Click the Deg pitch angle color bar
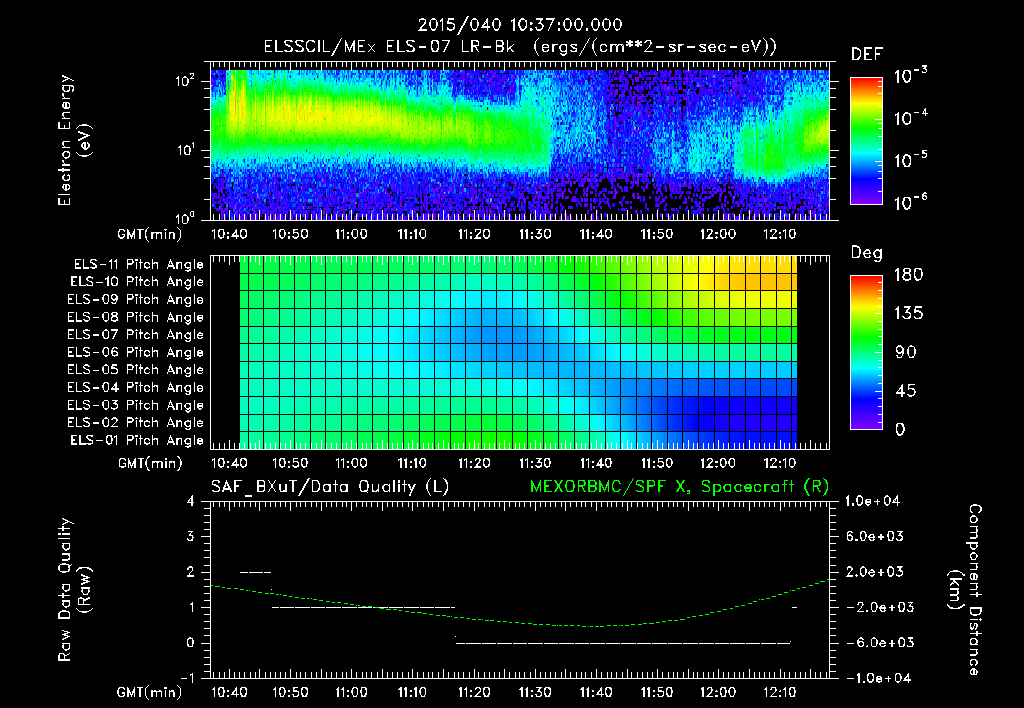Screen dimensions: 1024x708 tap(867, 352)
